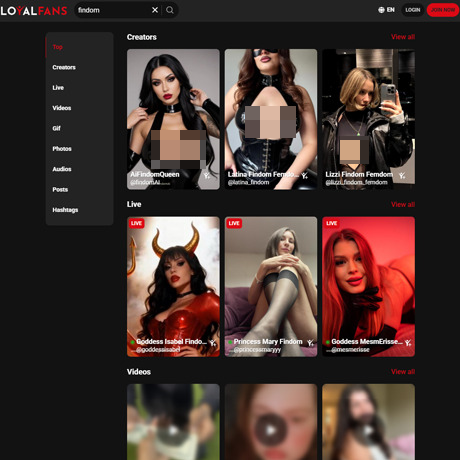Click the JOIN NOW button
Viewport: 460px width, 460px height.
tap(443, 10)
